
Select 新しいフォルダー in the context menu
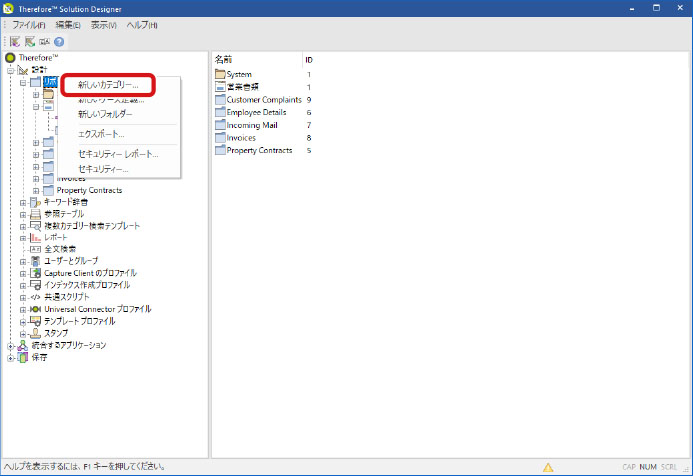pos(104,114)
